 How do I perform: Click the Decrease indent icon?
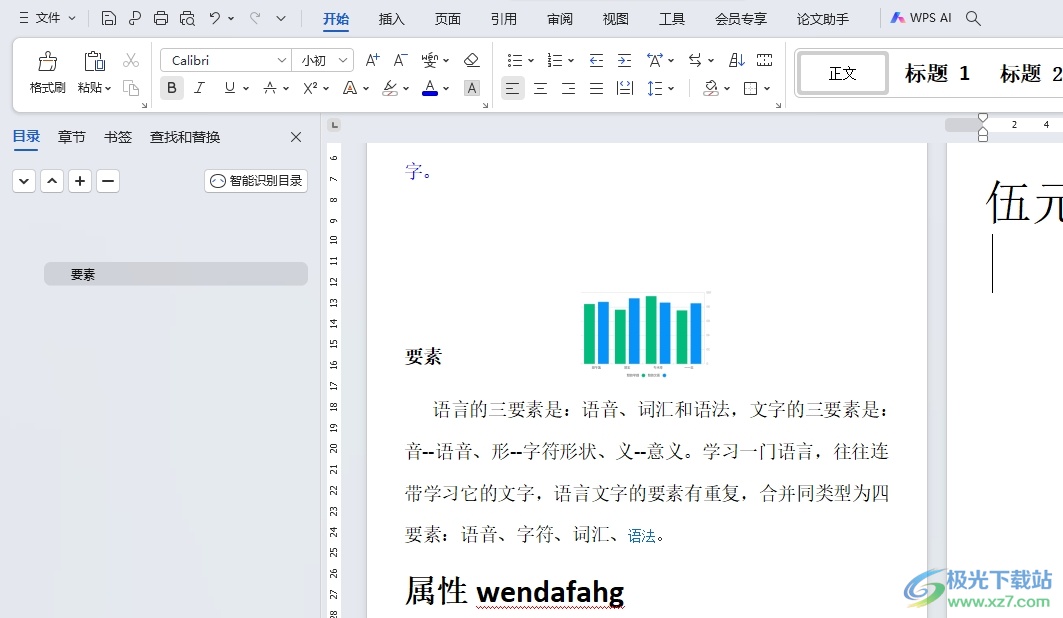(597, 60)
